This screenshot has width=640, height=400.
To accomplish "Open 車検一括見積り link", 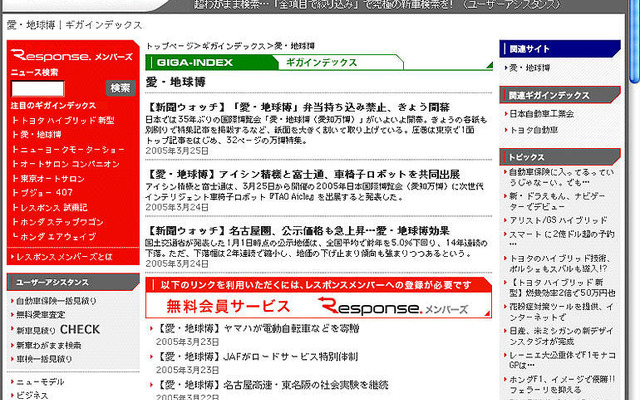I will [44, 359].
